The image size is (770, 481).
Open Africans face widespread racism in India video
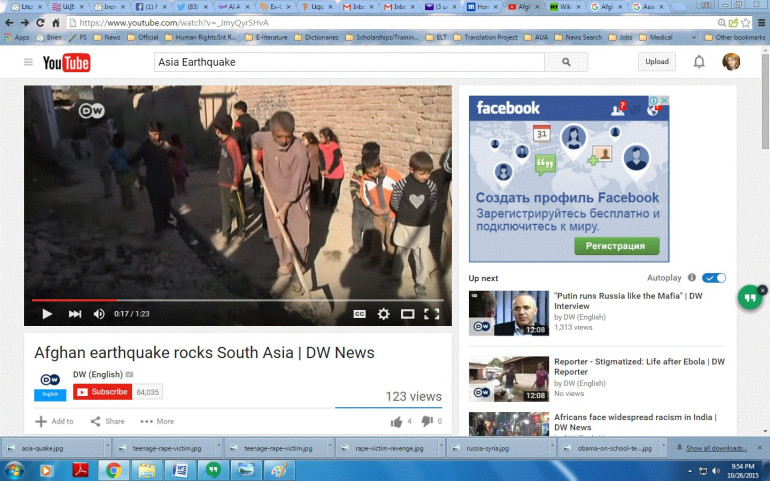635,422
